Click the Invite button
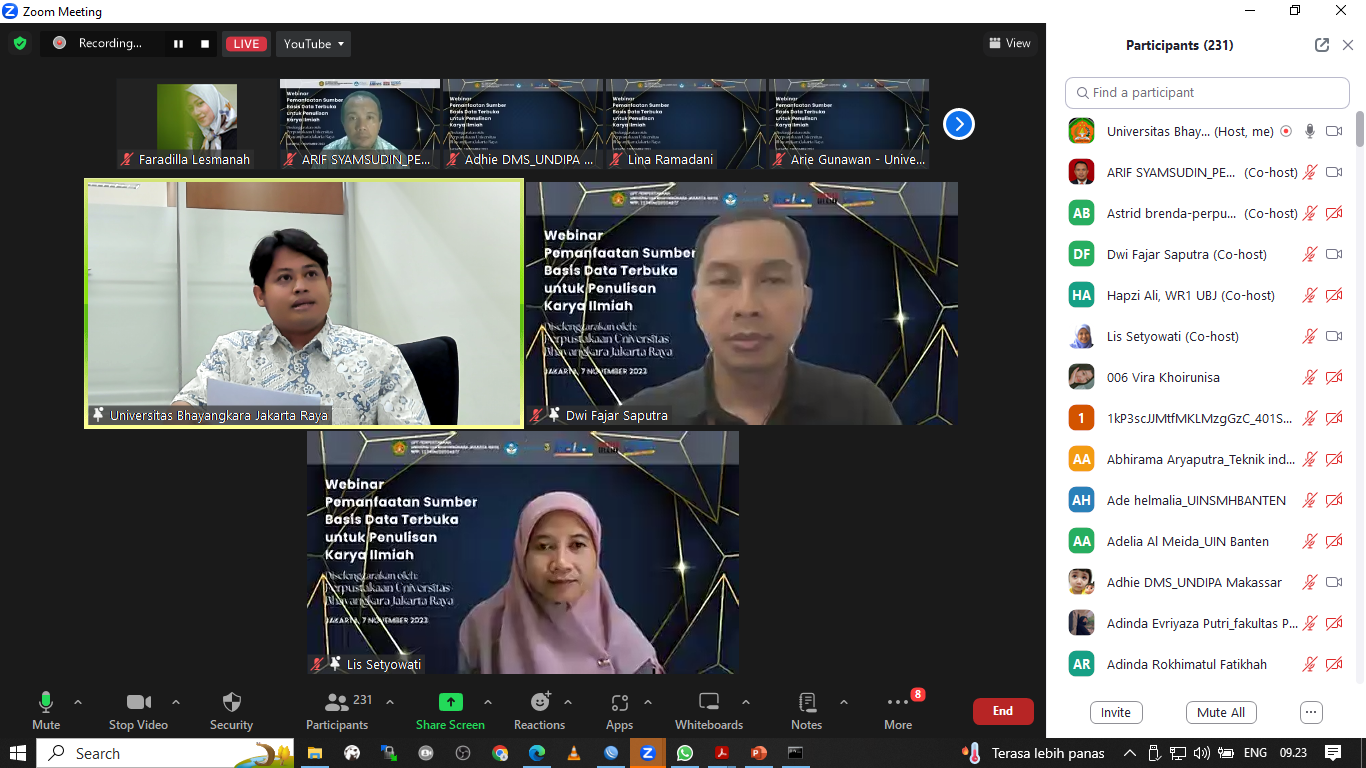 [x=1115, y=712]
